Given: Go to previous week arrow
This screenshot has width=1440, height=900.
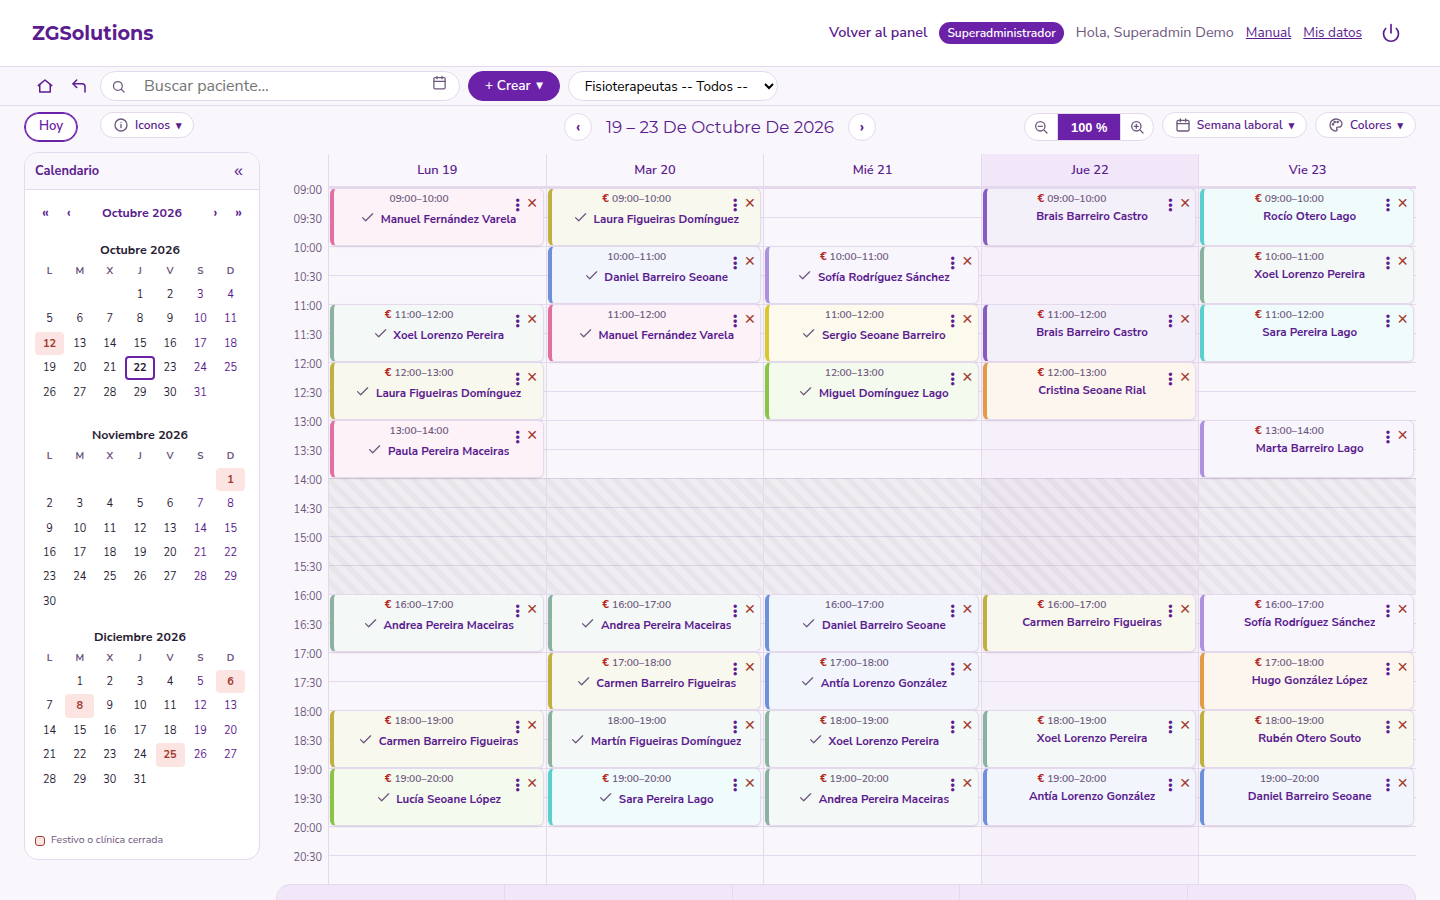Looking at the screenshot, I should (x=578, y=127).
